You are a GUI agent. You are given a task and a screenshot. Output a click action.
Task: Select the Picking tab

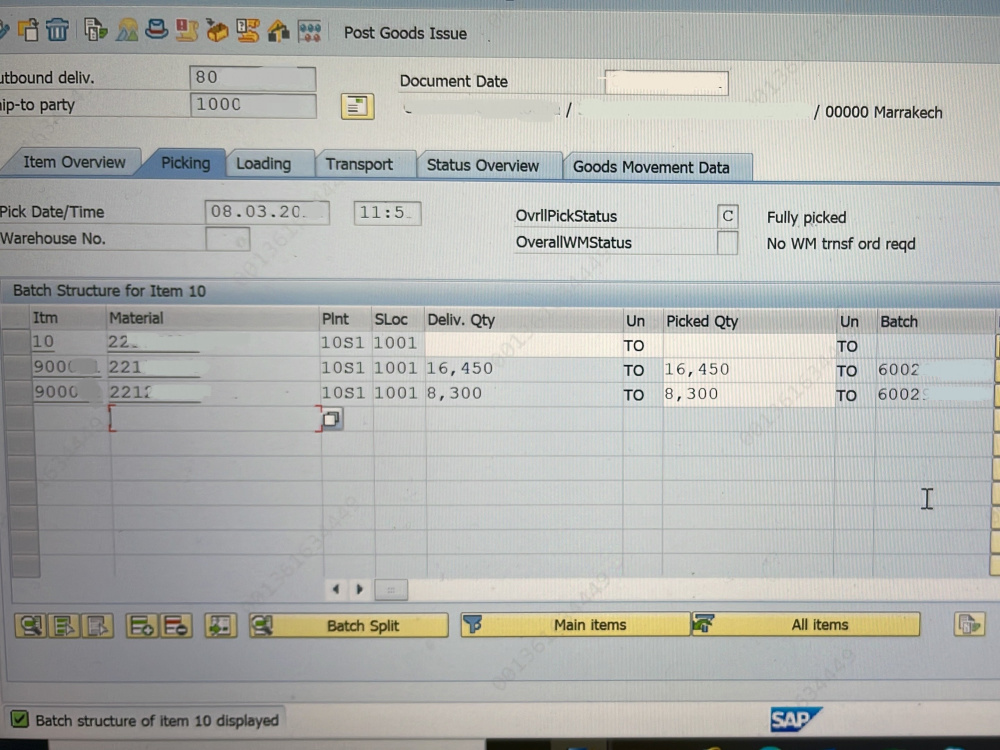pyautogui.click(x=185, y=163)
